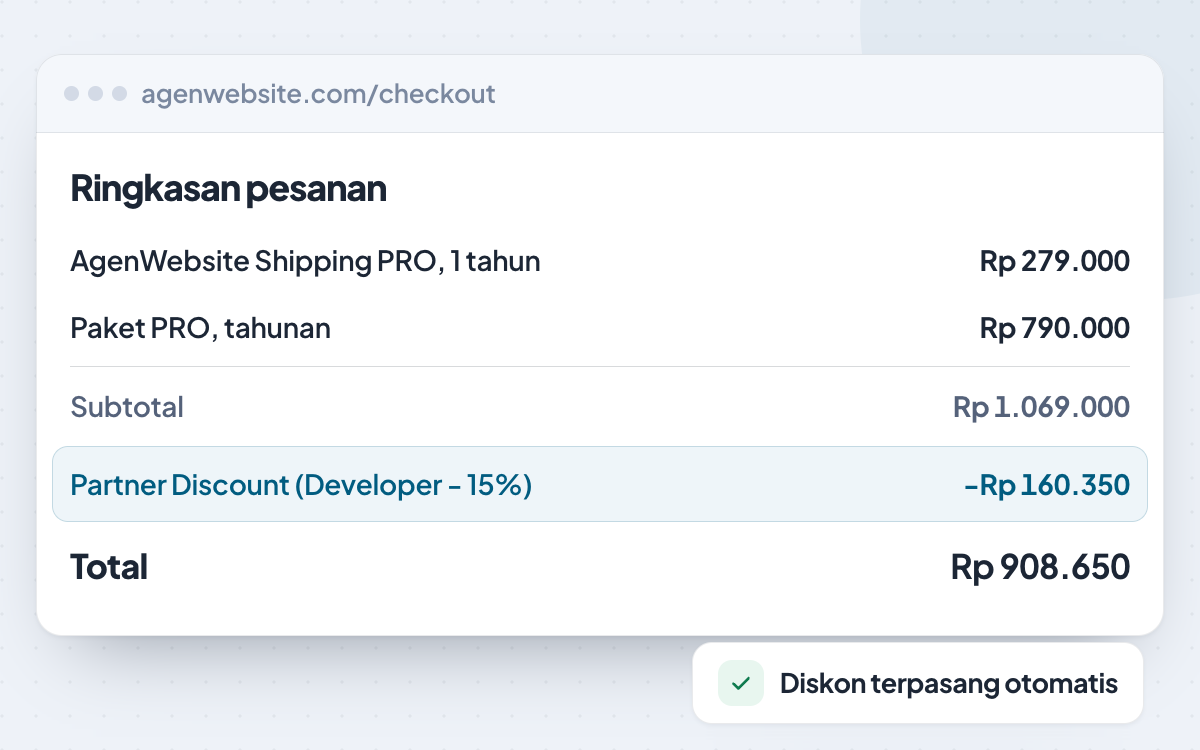
Task: Click the Total label
Action: 109,567
